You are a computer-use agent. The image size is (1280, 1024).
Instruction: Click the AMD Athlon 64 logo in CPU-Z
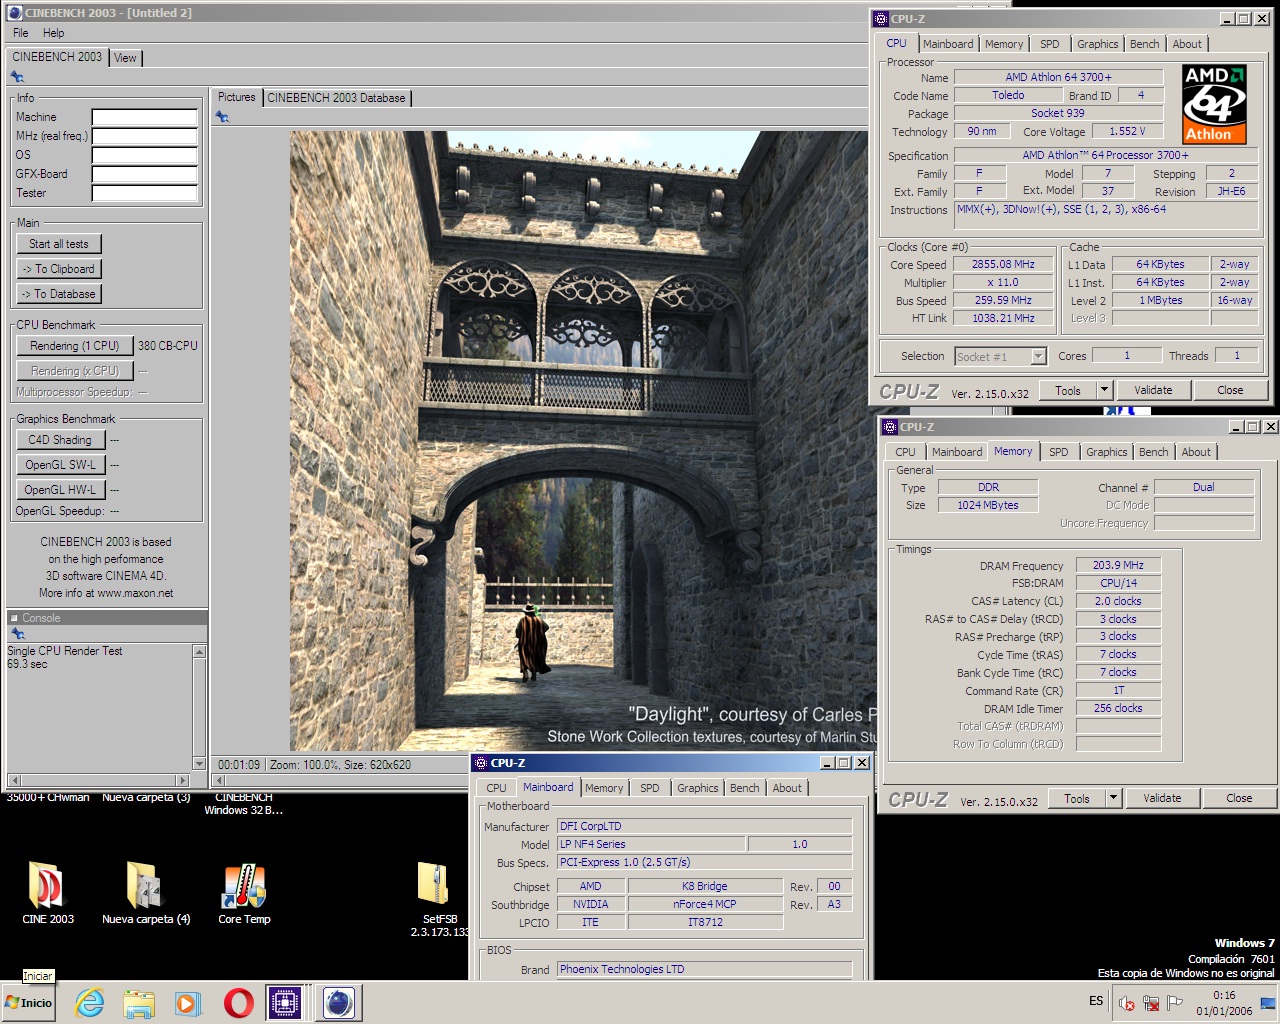point(1214,104)
